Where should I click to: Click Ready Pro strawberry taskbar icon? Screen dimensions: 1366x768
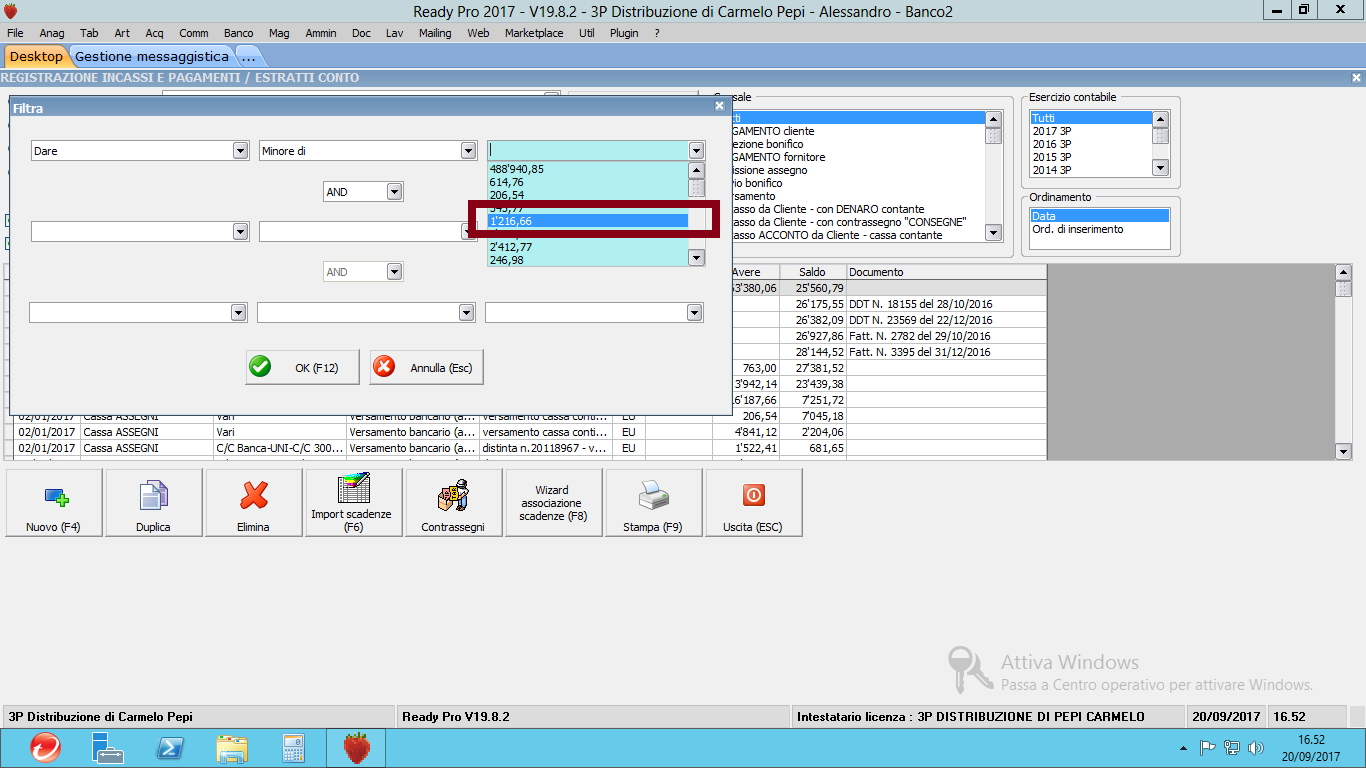(357, 748)
